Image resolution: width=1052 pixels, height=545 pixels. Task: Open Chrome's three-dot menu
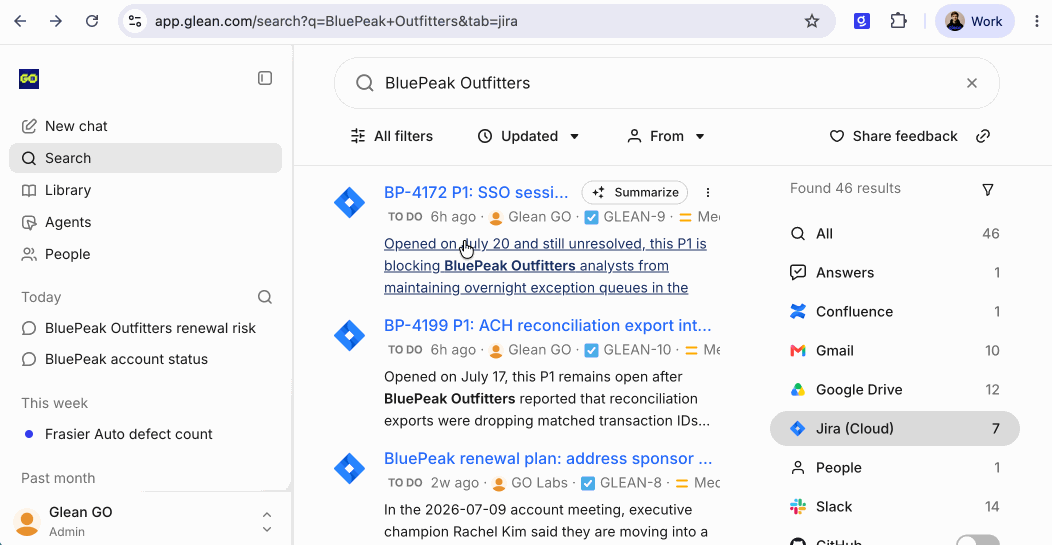coord(1037,21)
